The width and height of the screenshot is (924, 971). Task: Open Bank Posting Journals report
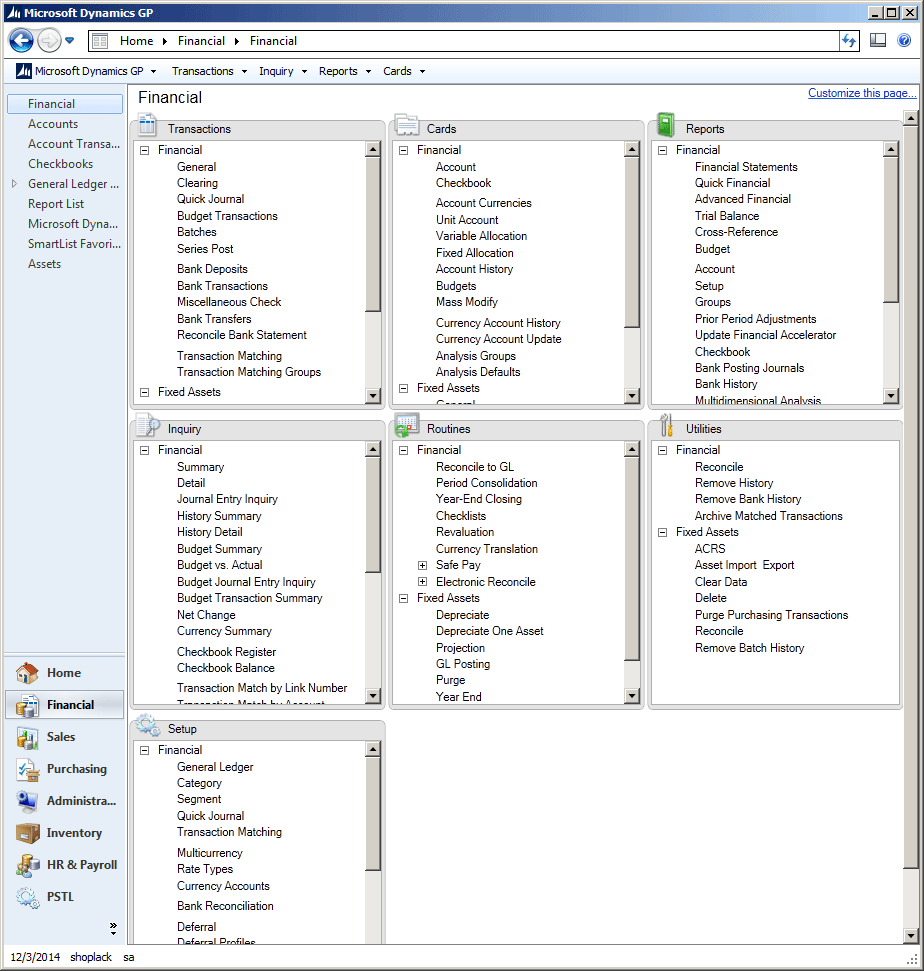tap(749, 368)
